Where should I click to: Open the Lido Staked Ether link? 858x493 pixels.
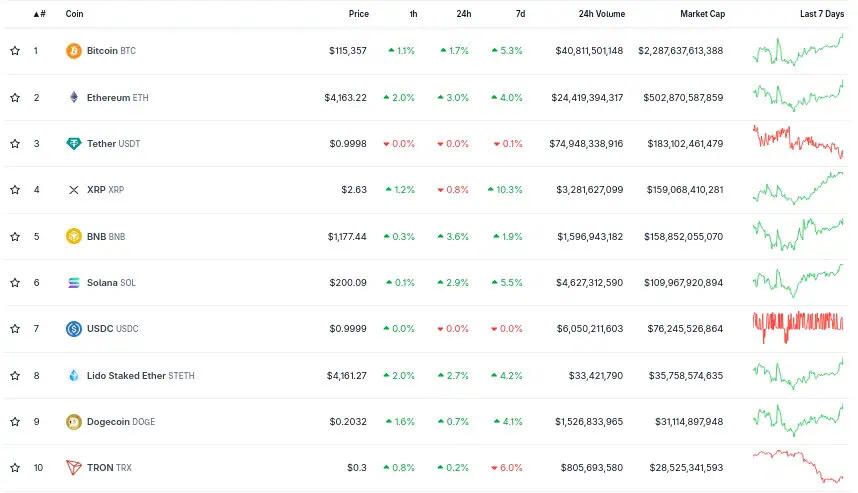tap(126, 375)
